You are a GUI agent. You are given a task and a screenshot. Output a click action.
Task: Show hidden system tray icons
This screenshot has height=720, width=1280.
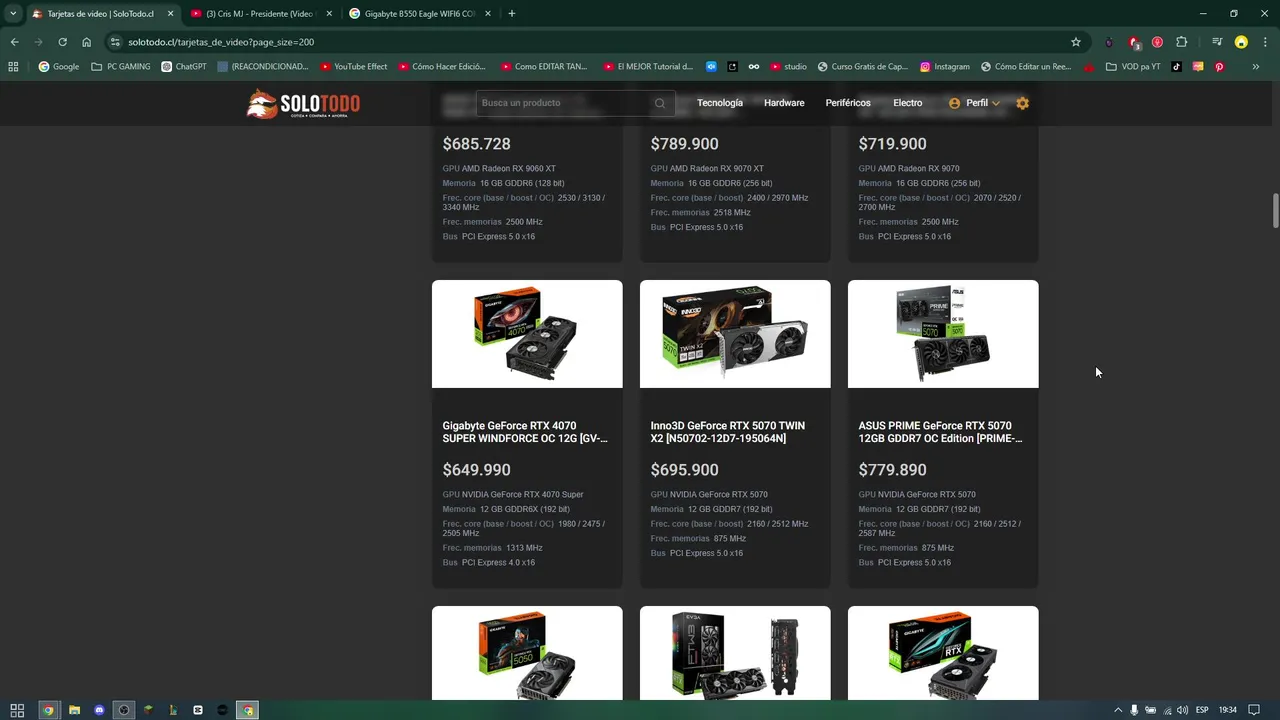(1118, 710)
